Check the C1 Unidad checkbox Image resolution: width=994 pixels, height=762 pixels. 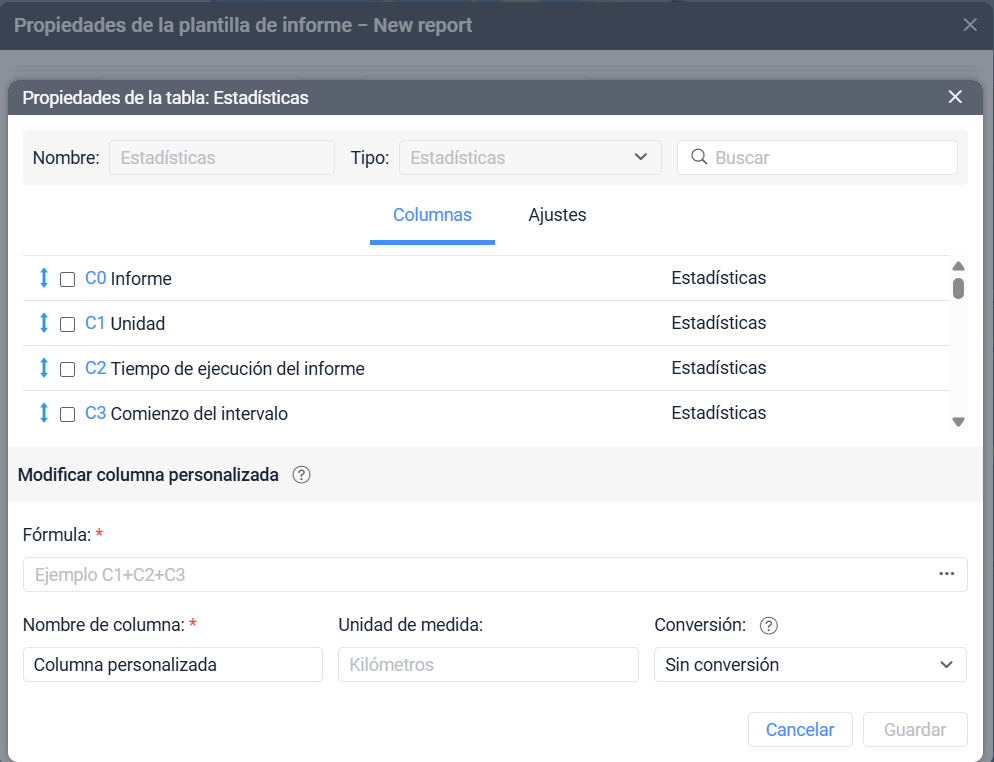pos(68,325)
